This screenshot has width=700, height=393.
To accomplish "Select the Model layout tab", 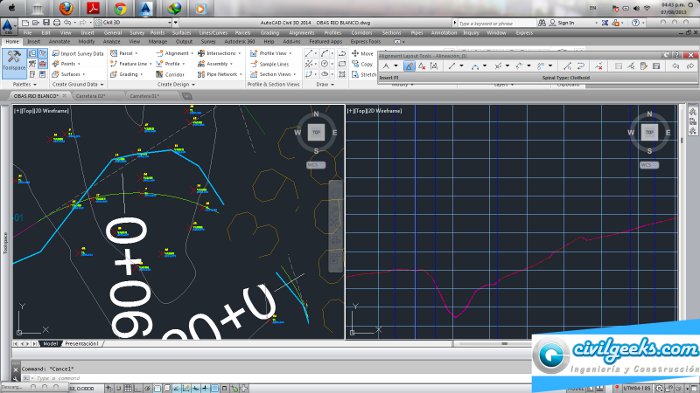I will (x=50, y=344).
